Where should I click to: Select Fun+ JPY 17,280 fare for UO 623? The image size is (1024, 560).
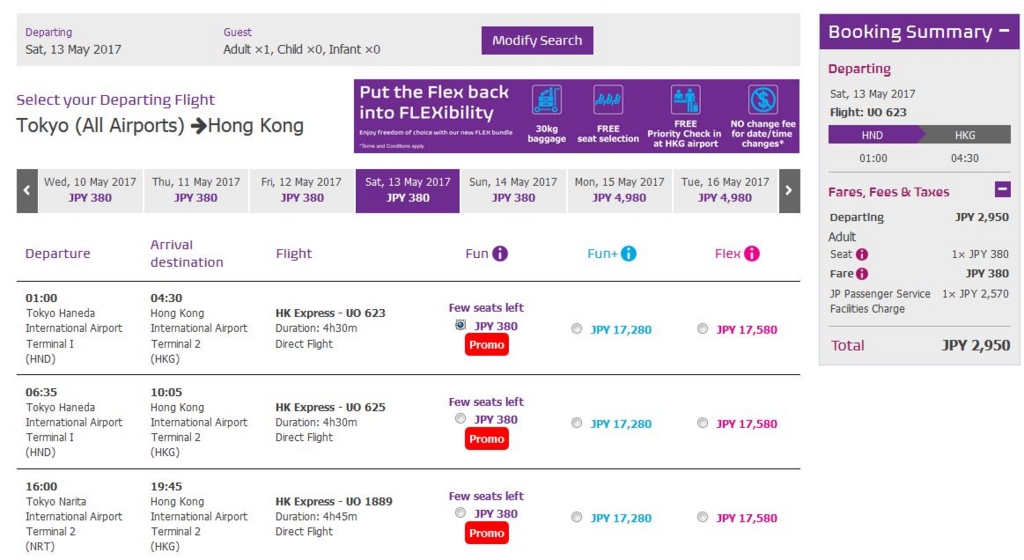point(576,329)
